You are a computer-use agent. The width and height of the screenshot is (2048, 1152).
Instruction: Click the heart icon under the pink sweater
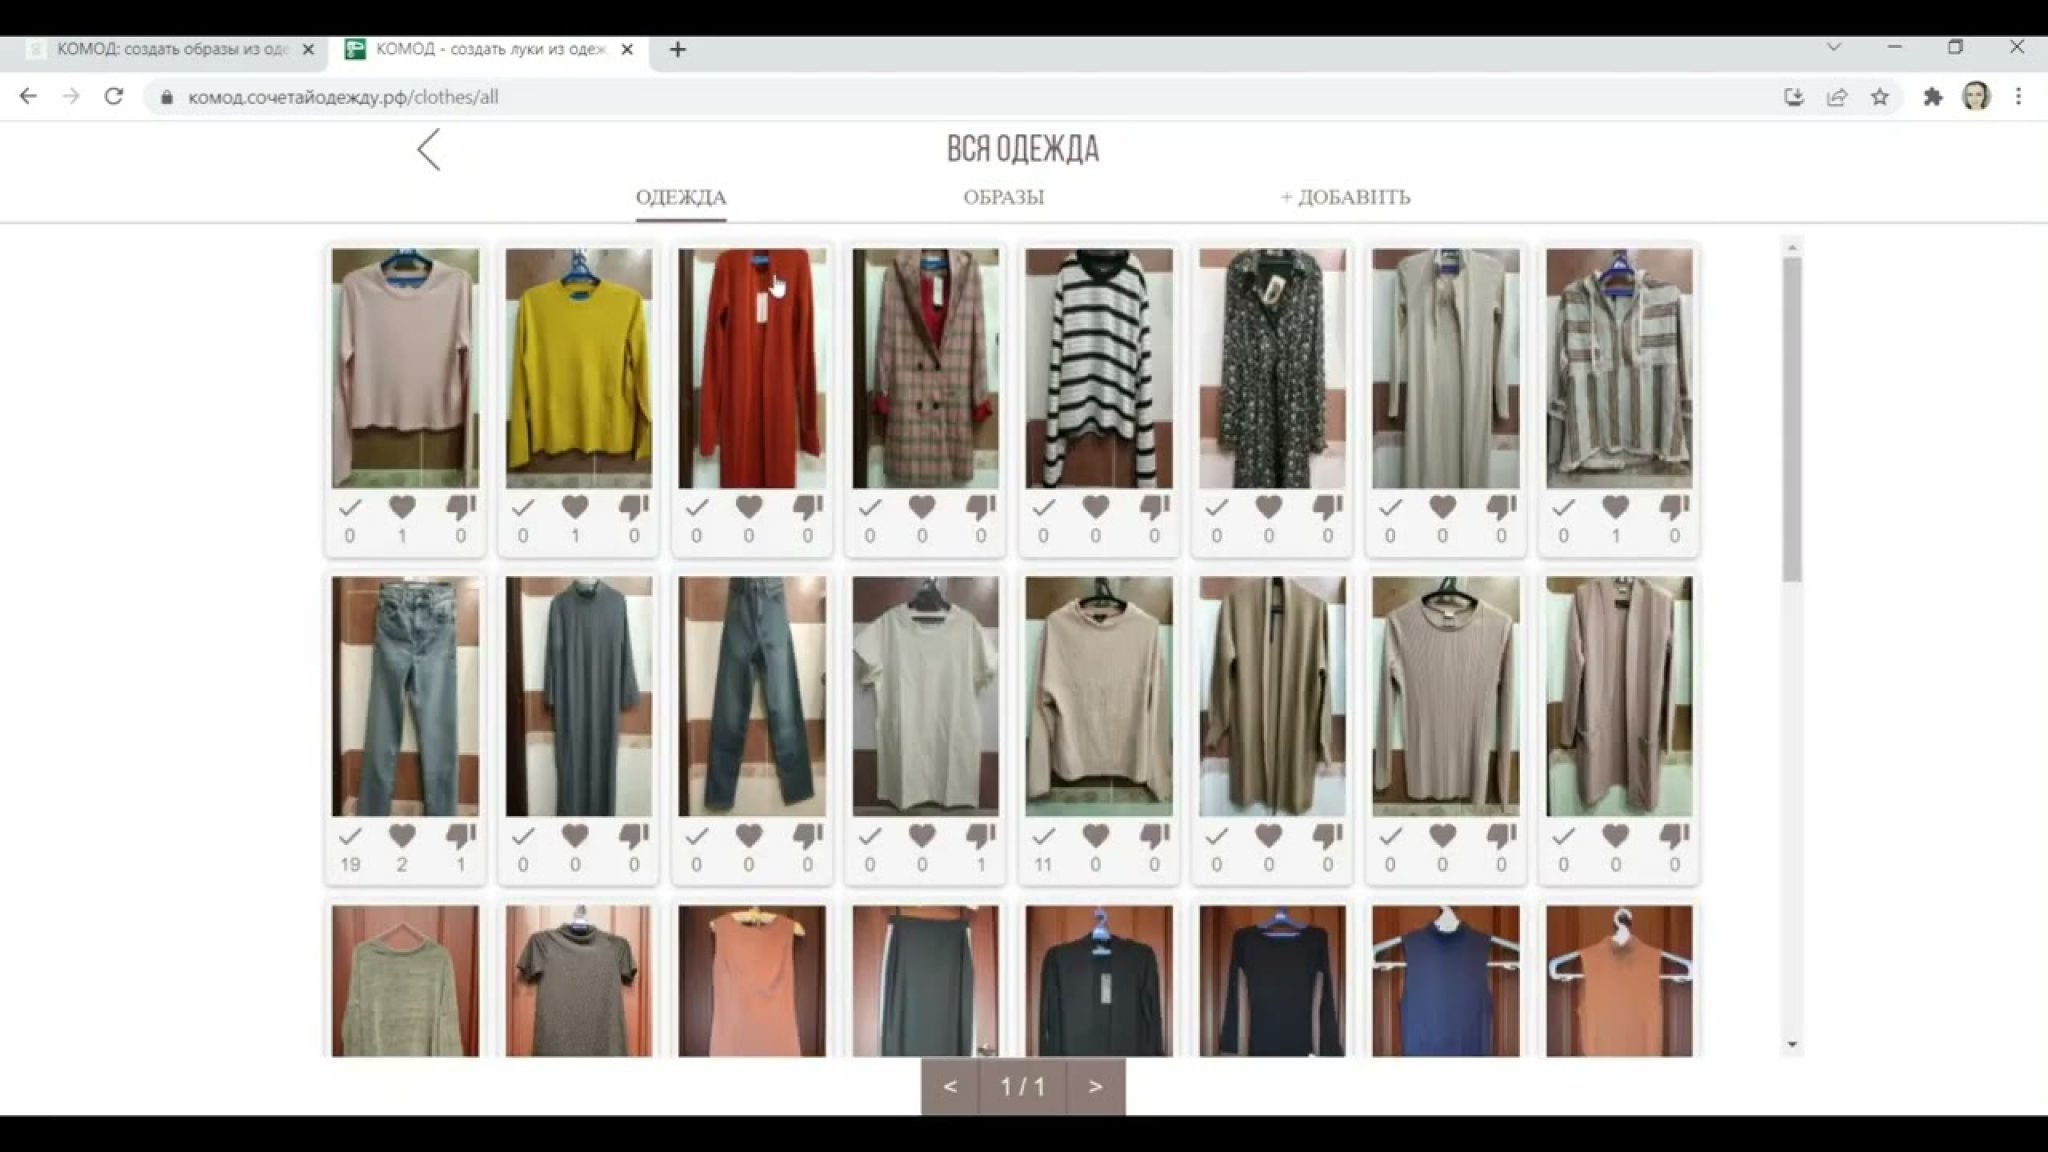402,507
